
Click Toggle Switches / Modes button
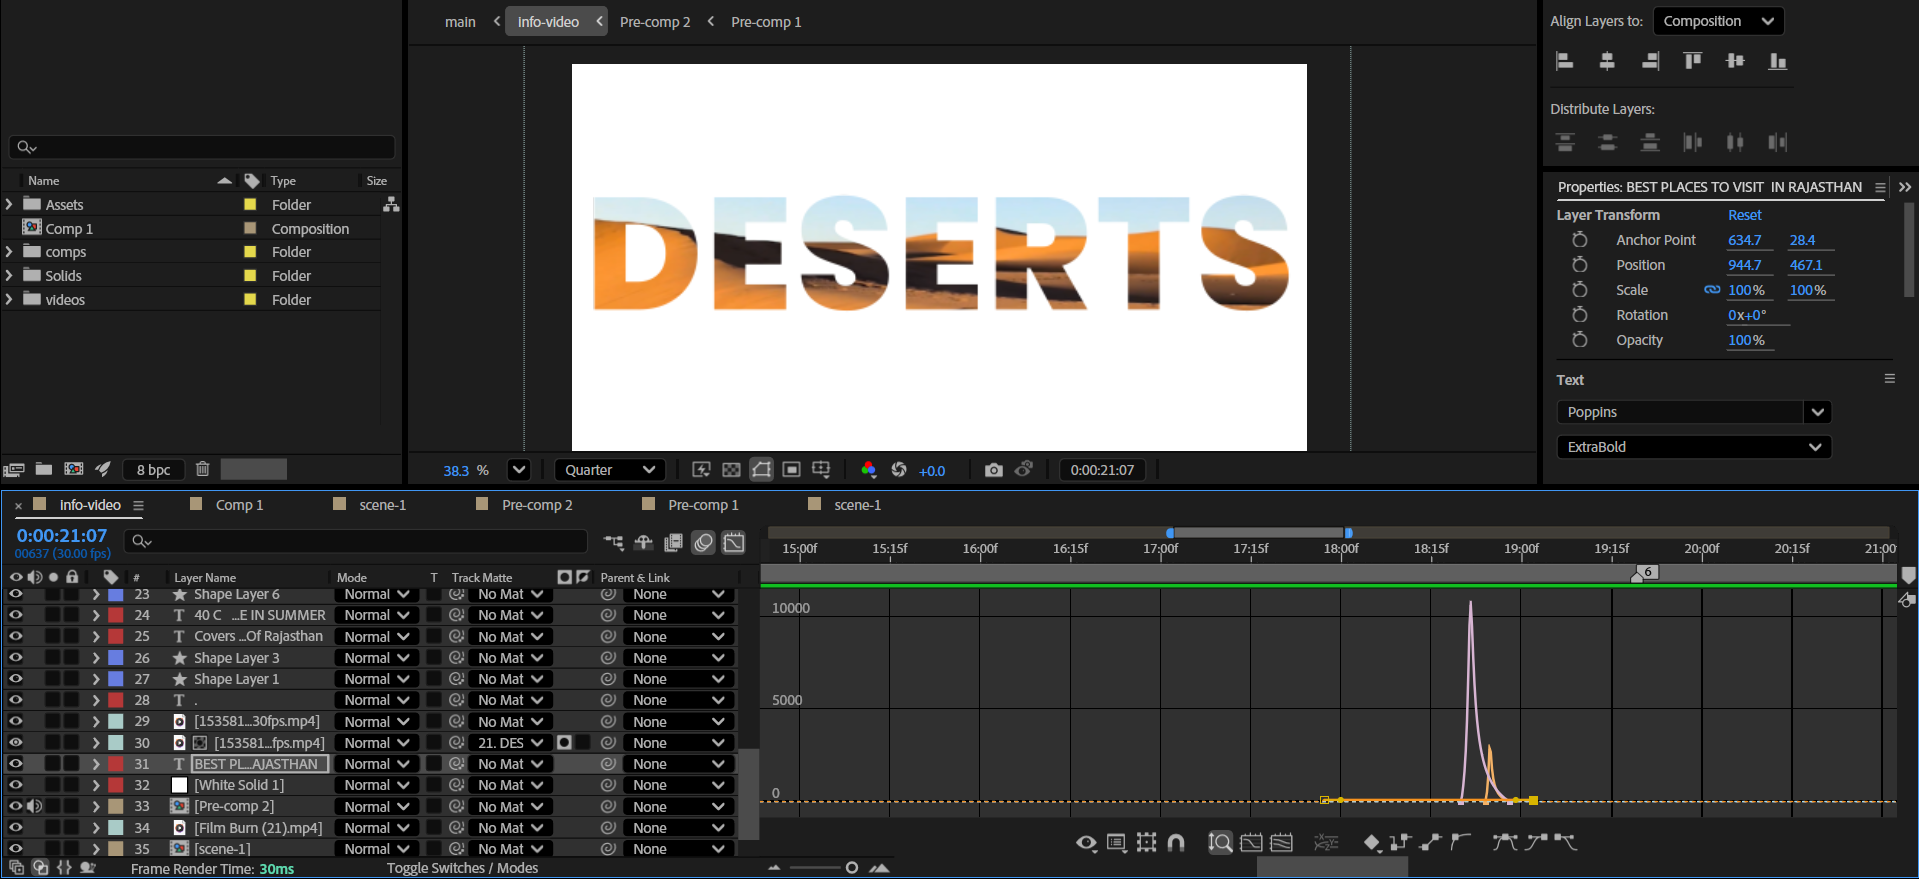click(x=462, y=868)
